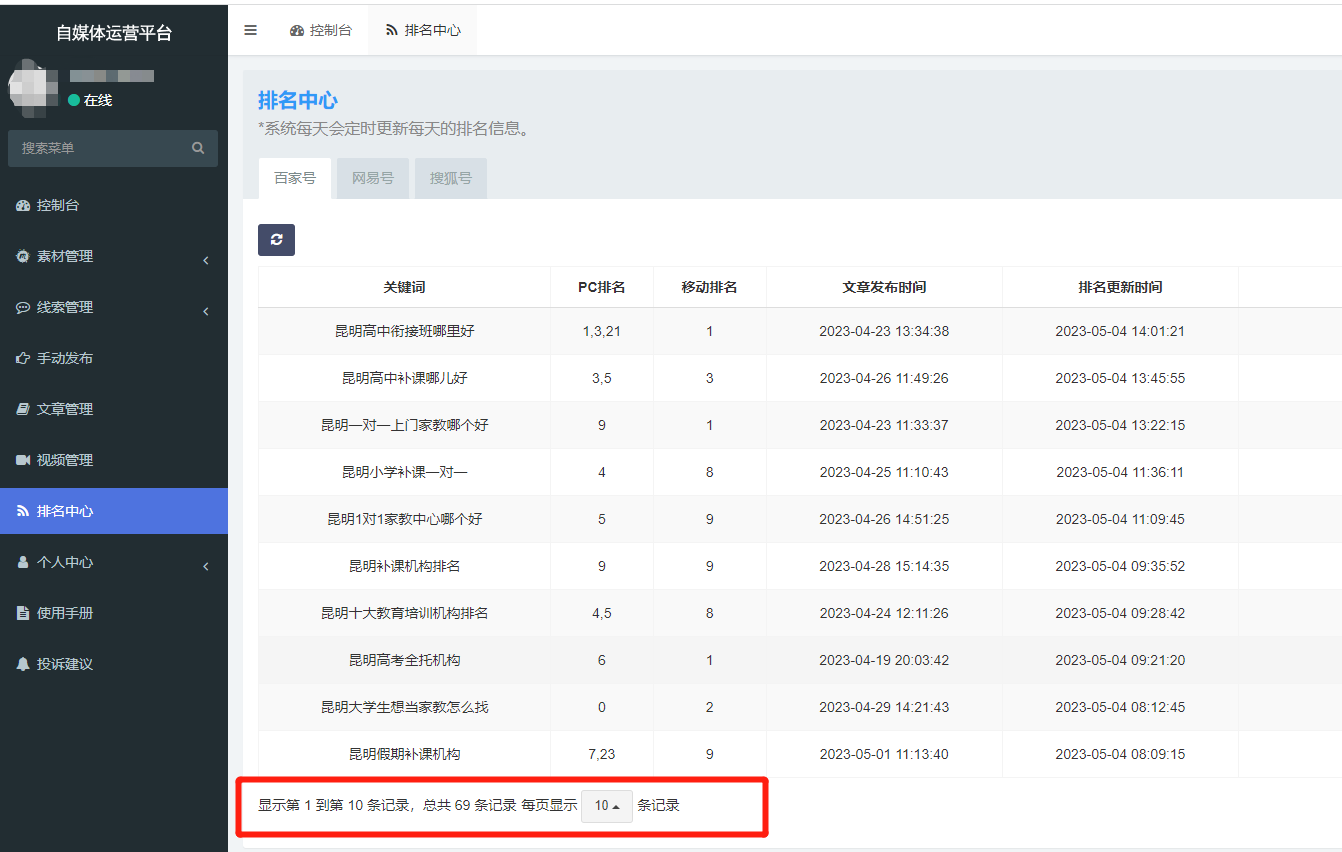Open 投诉建议 in the sidebar
1342x852 pixels.
64,664
